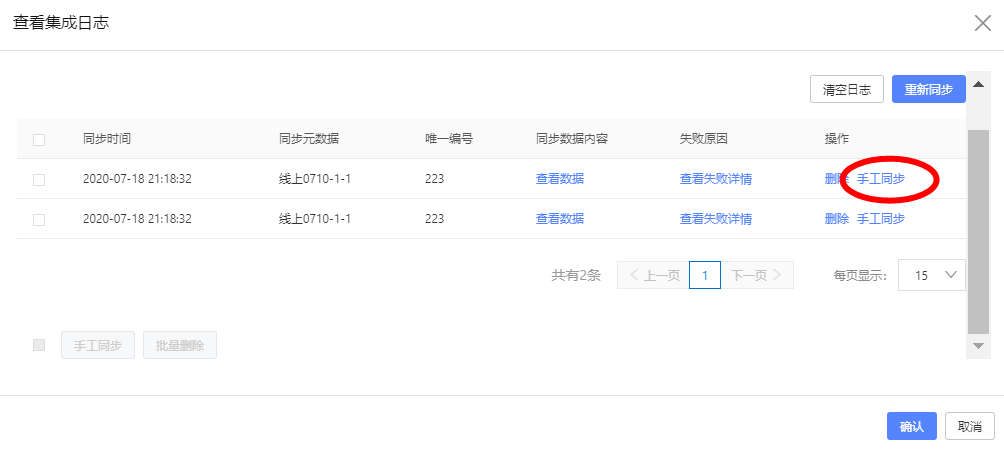The image size is (1004, 453).
Task: Cancel with the 取消 button
Action: [x=969, y=426]
